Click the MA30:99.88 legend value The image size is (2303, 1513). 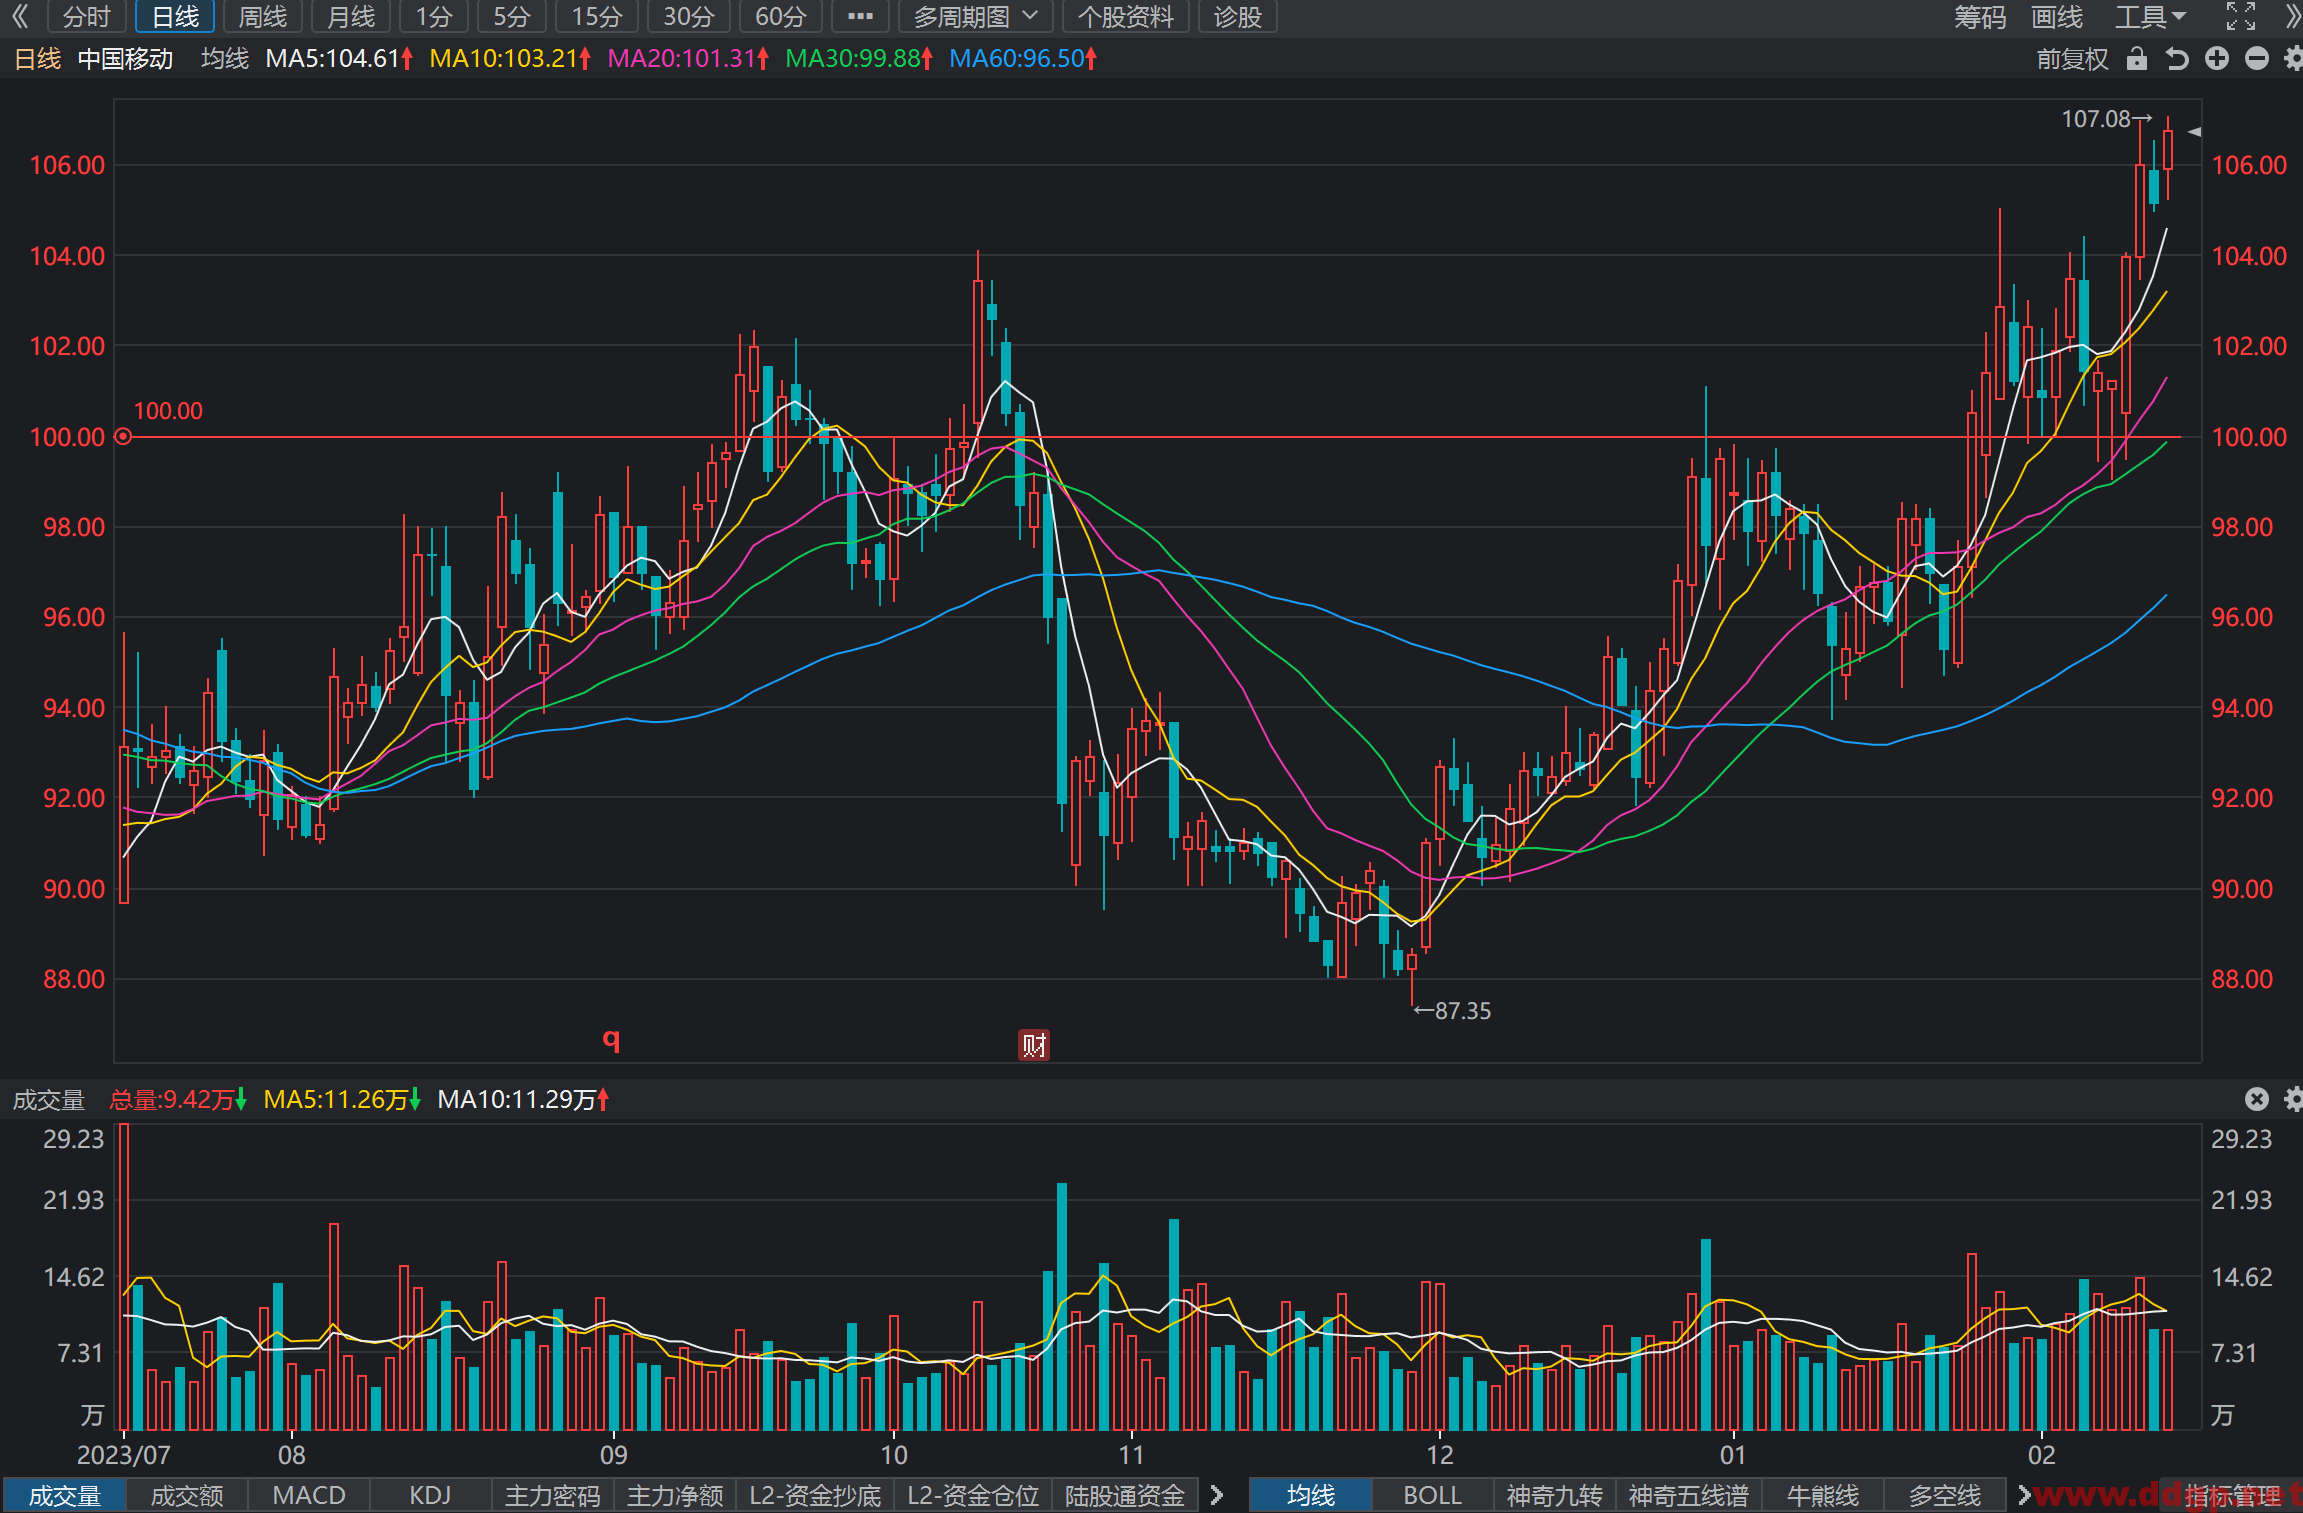[x=859, y=59]
